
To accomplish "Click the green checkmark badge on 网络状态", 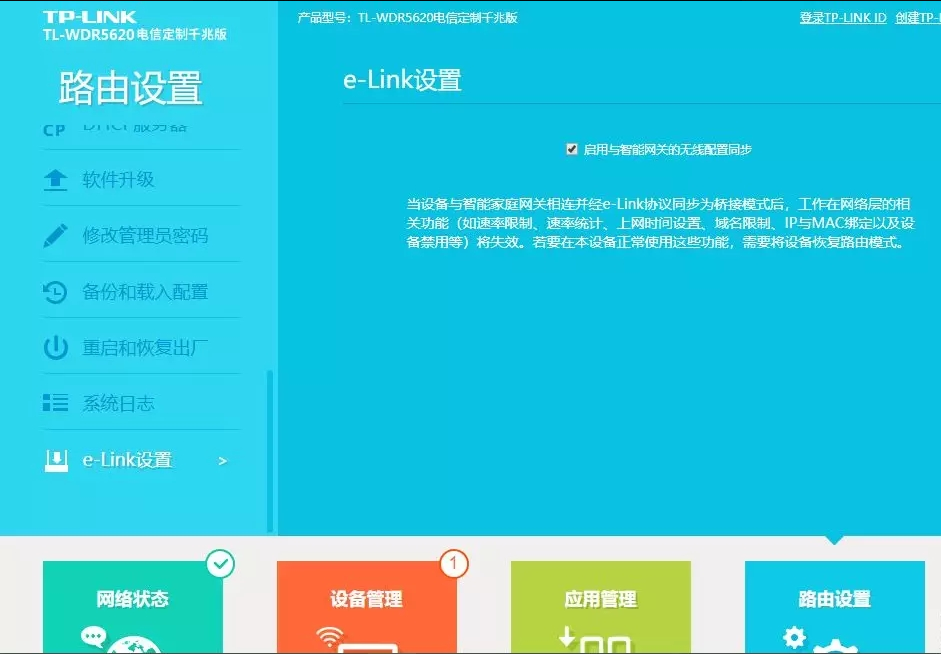I will pos(220,563).
